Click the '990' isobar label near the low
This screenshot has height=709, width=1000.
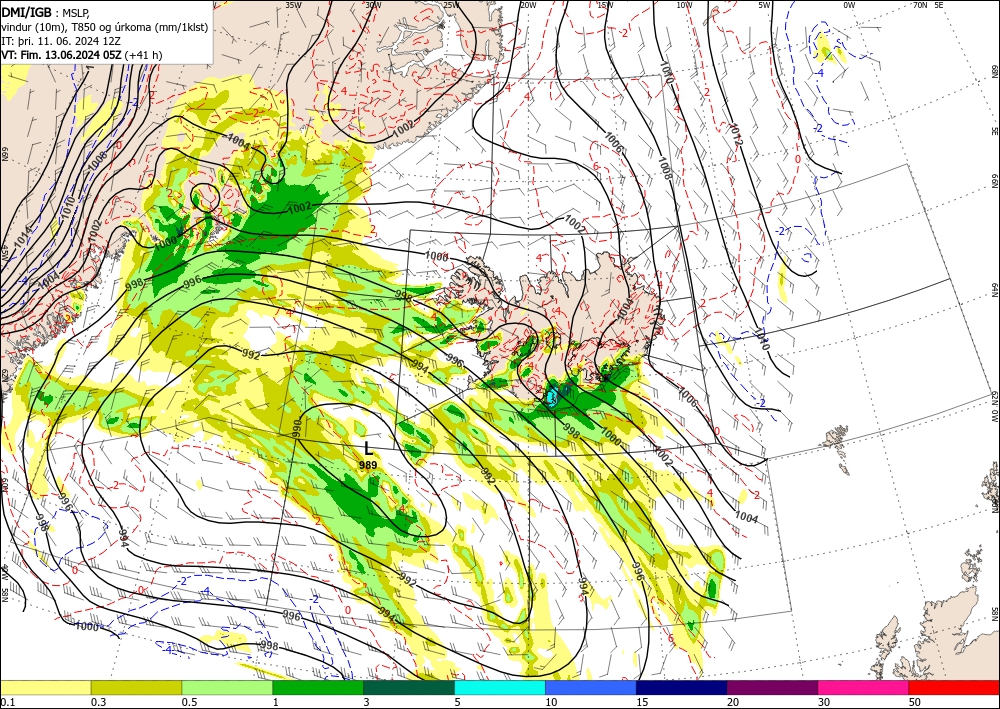(x=297, y=427)
